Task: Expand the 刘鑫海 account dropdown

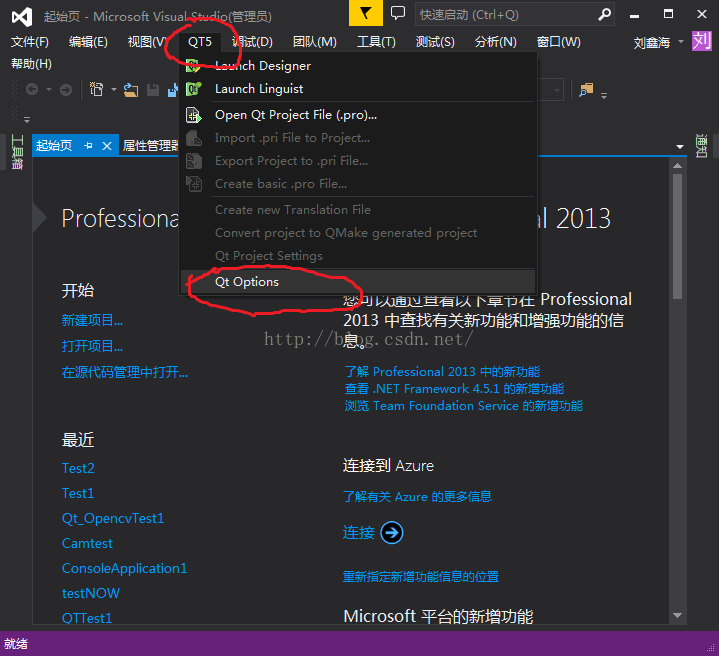Action: (x=681, y=42)
